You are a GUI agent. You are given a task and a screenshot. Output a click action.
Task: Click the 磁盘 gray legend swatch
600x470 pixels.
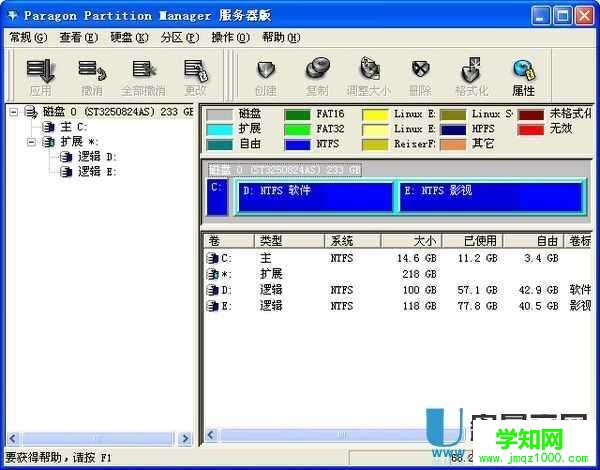click(x=219, y=114)
